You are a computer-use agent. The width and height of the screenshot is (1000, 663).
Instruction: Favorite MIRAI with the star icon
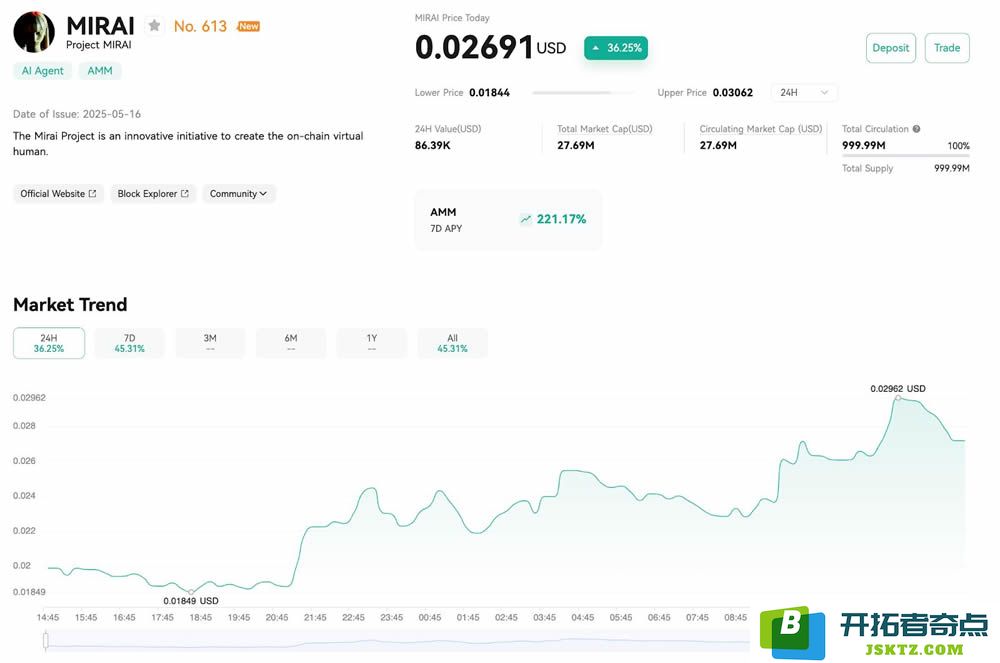[154, 26]
